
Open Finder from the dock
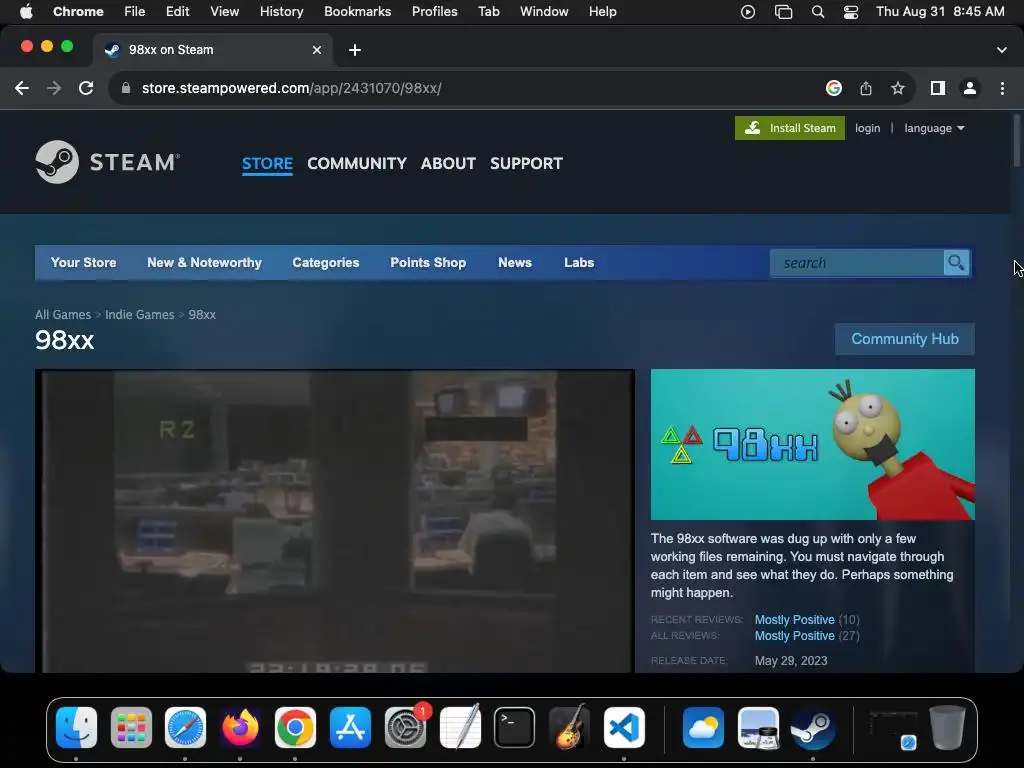pyautogui.click(x=76, y=727)
